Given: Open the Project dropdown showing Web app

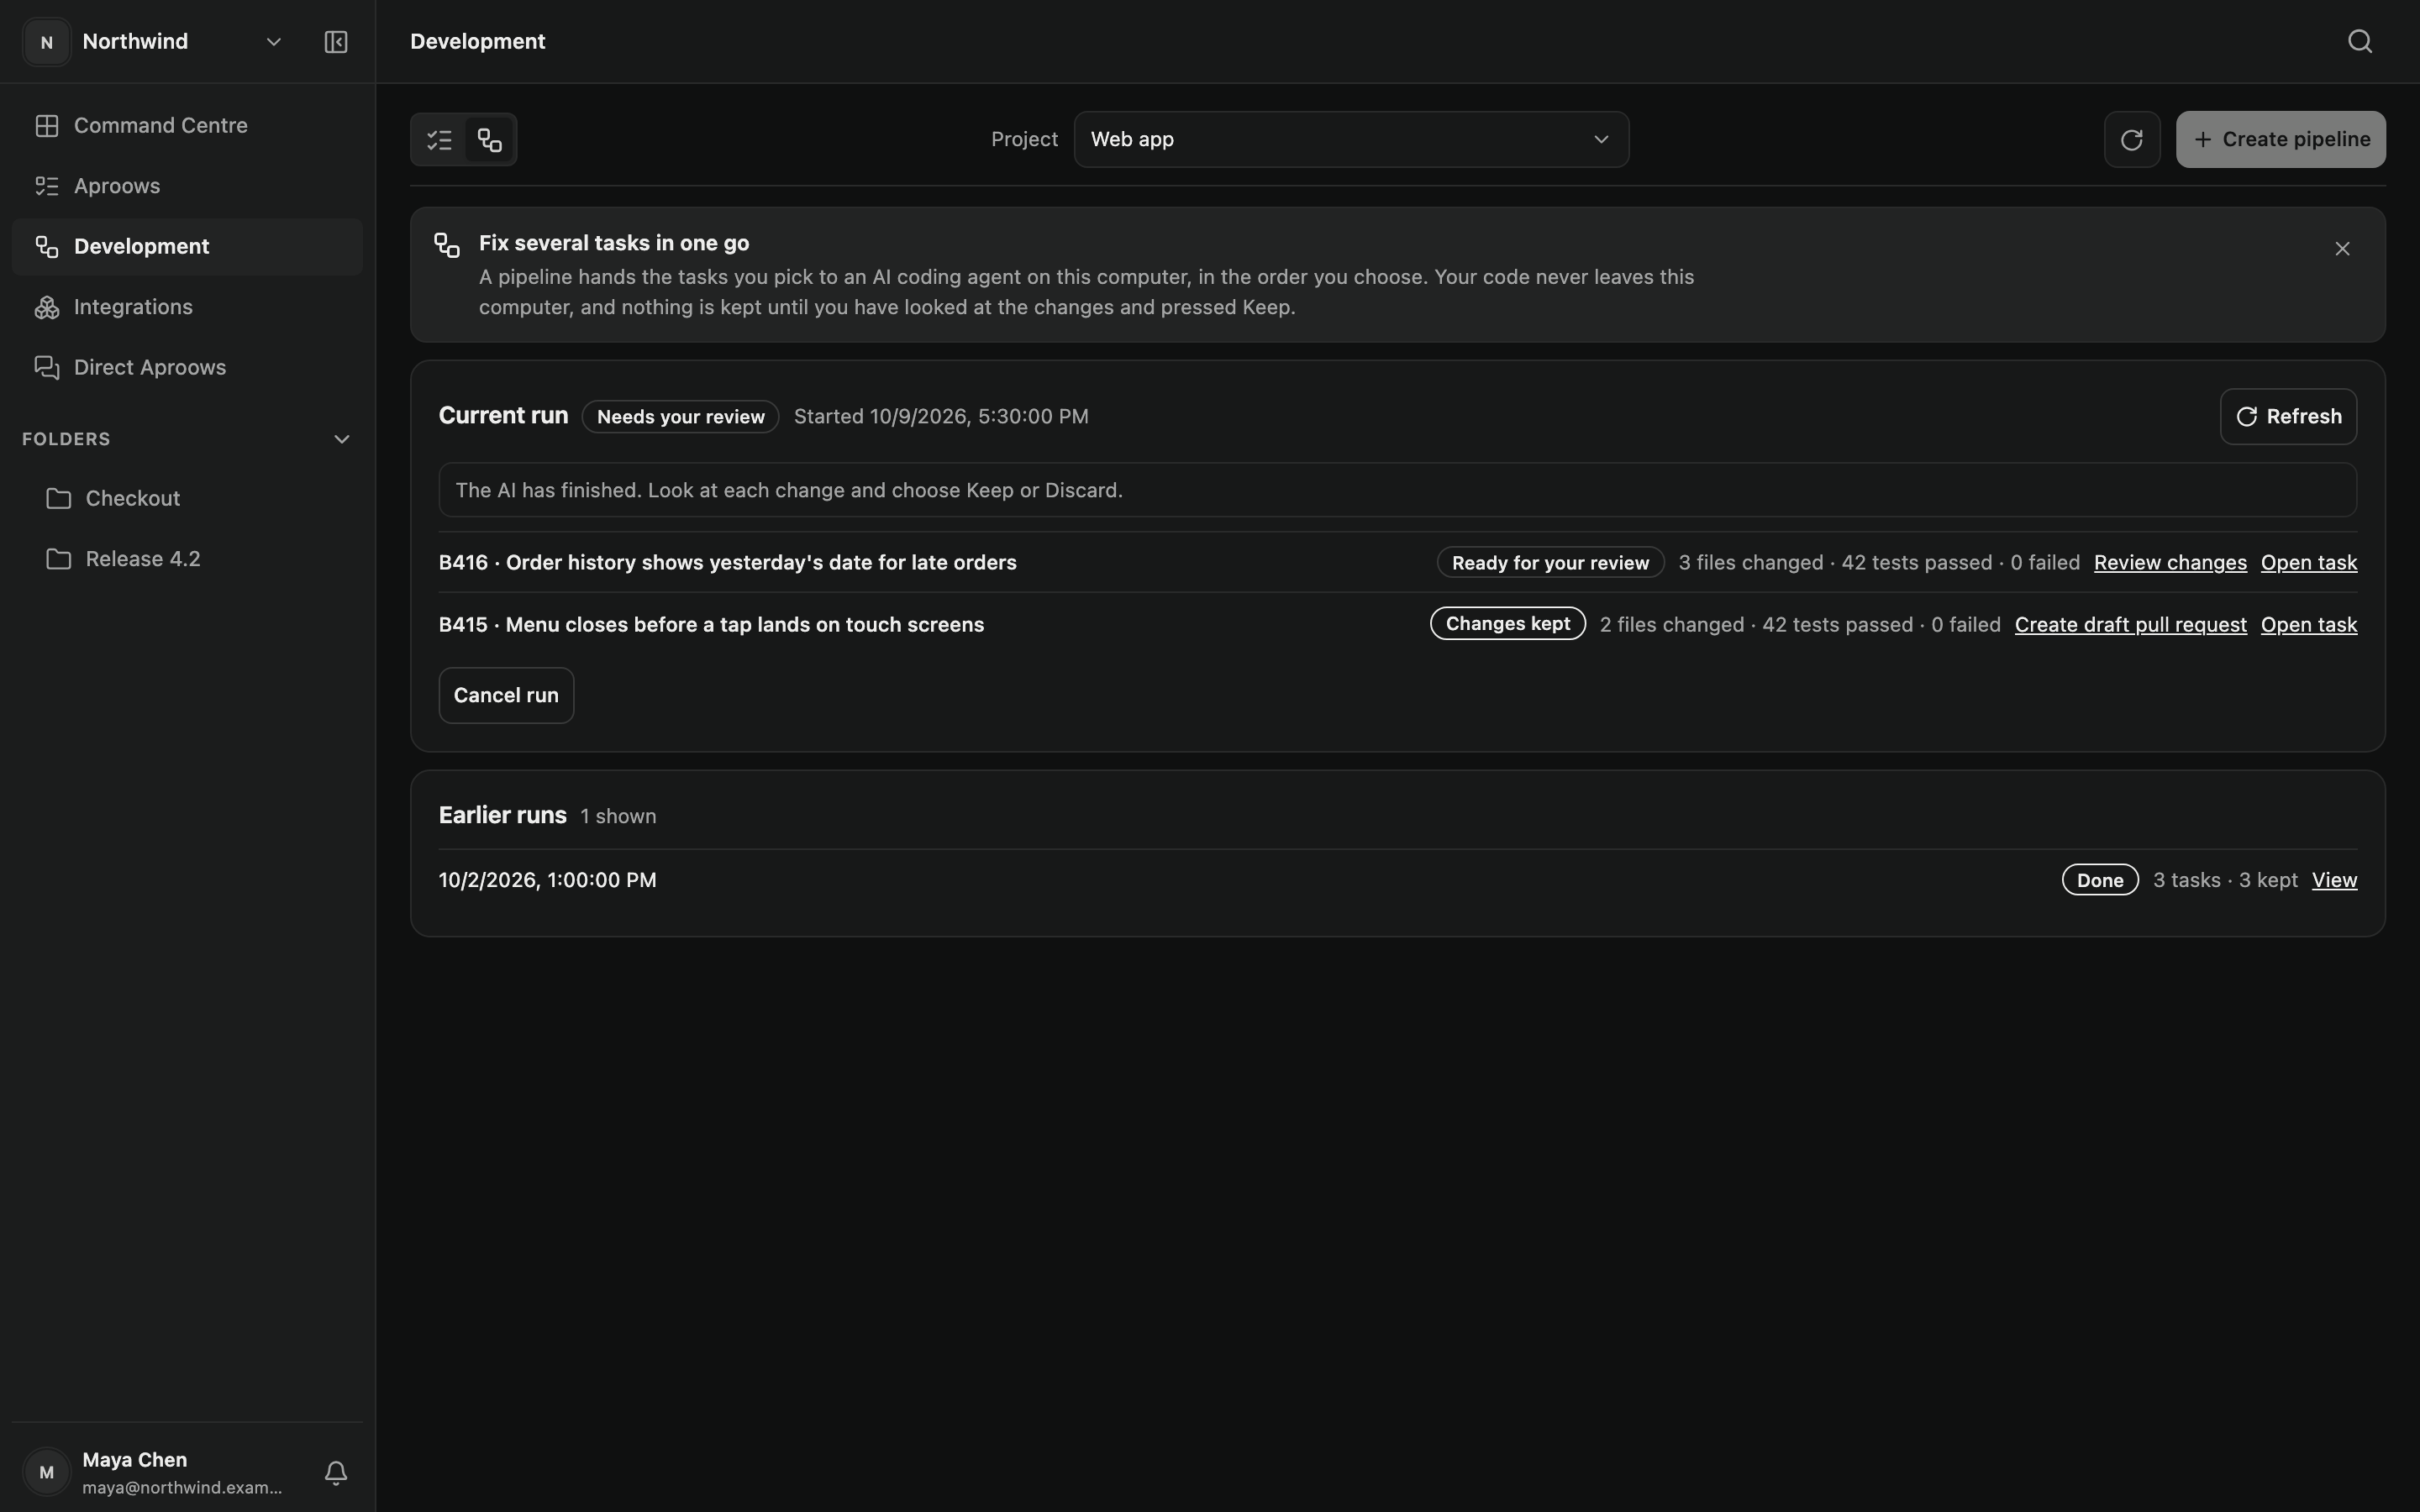Looking at the screenshot, I should pos(1351,140).
